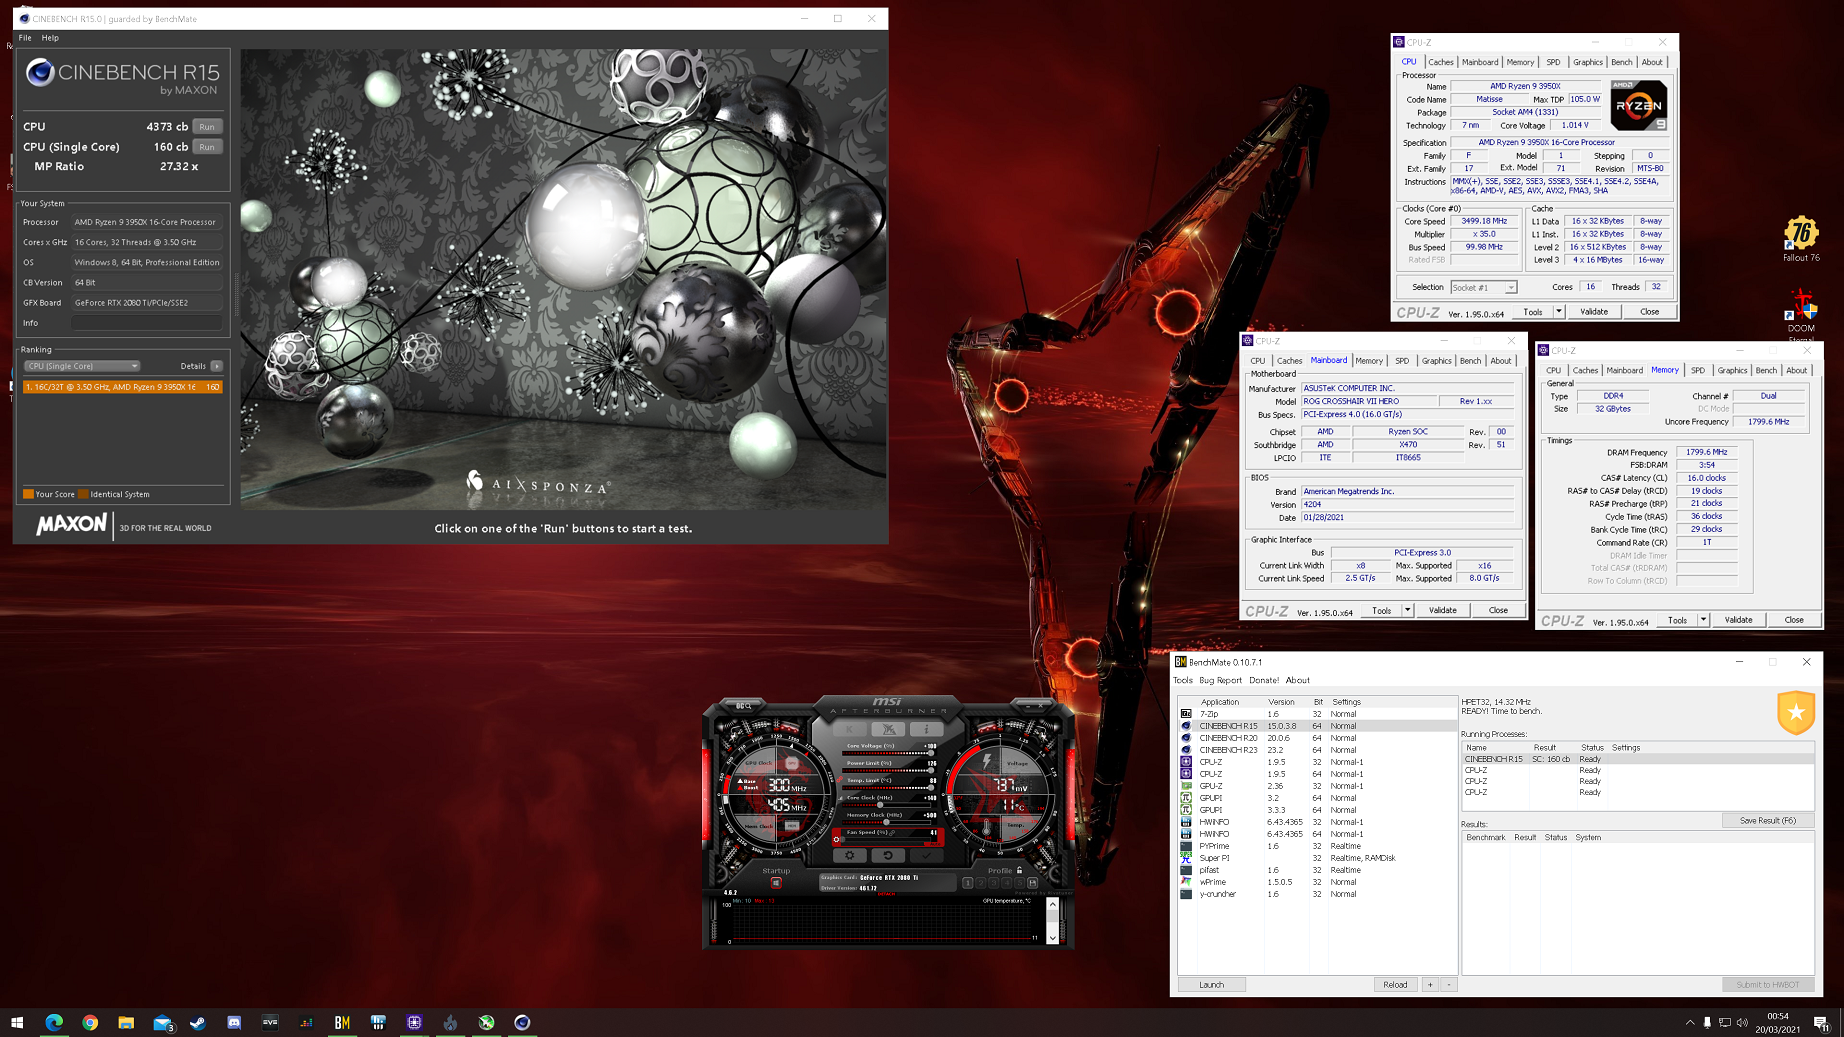
Task: Open Windows Start menu
Action: click(17, 1022)
